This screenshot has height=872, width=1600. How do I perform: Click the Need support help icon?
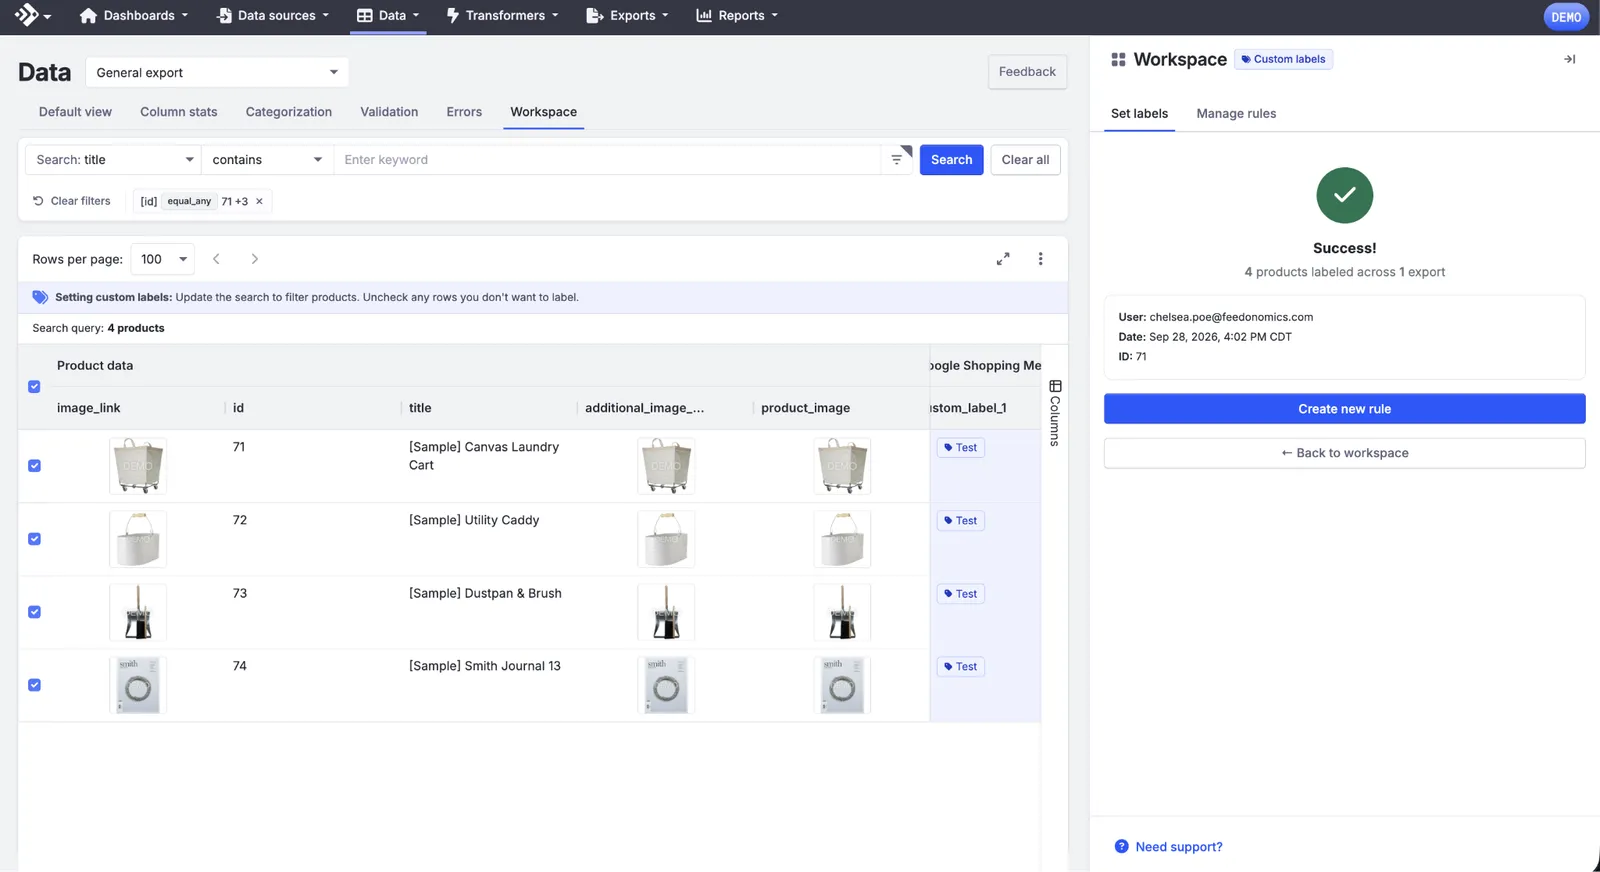[x=1122, y=847]
